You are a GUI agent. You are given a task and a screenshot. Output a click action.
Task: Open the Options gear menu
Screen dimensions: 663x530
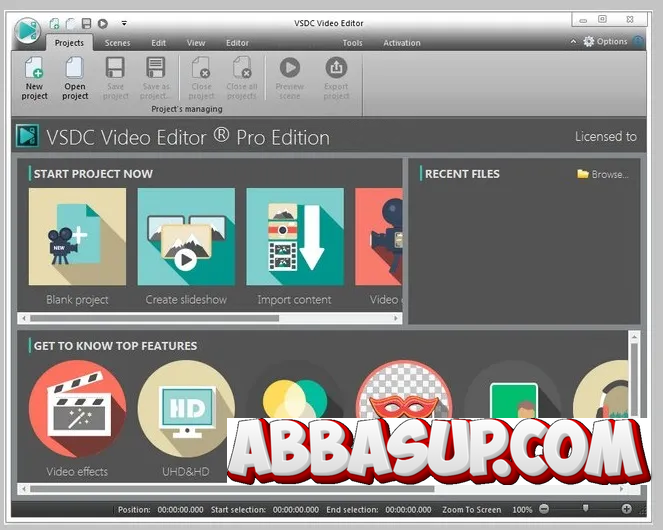(x=605, y=41)
